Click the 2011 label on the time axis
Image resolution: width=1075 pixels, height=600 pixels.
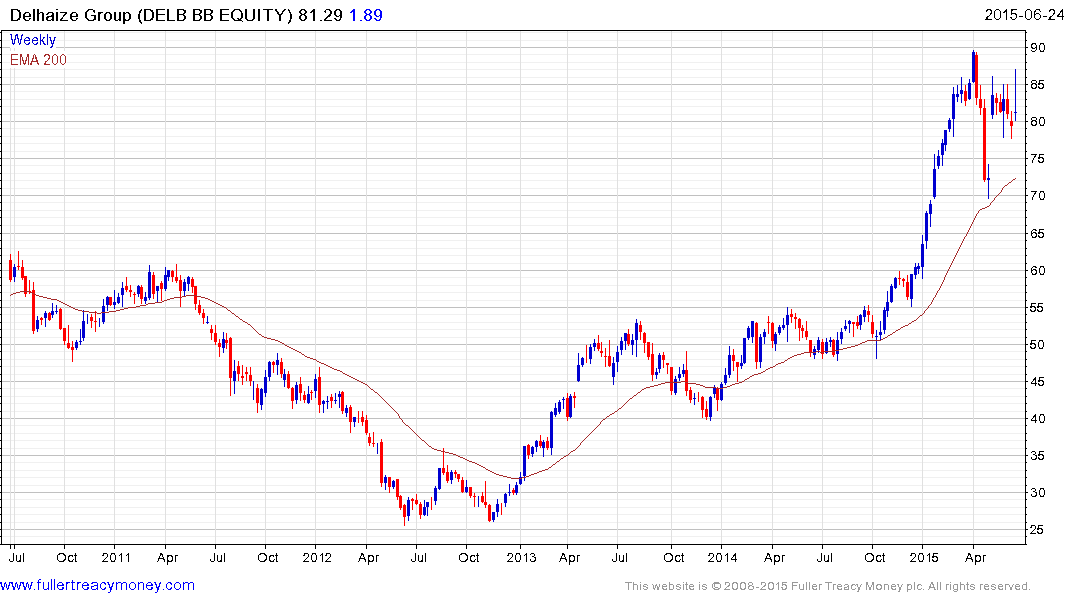tap(115, 556)
